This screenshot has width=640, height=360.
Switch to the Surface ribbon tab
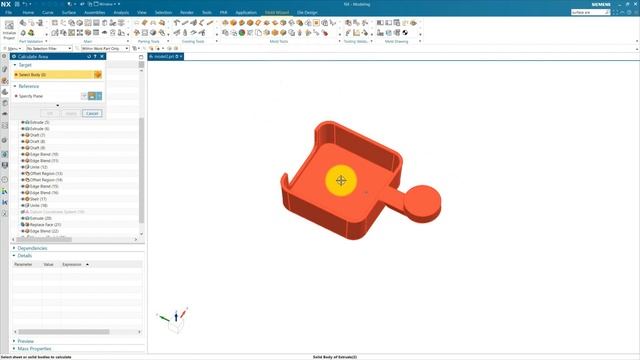click(x=69, y=13)
